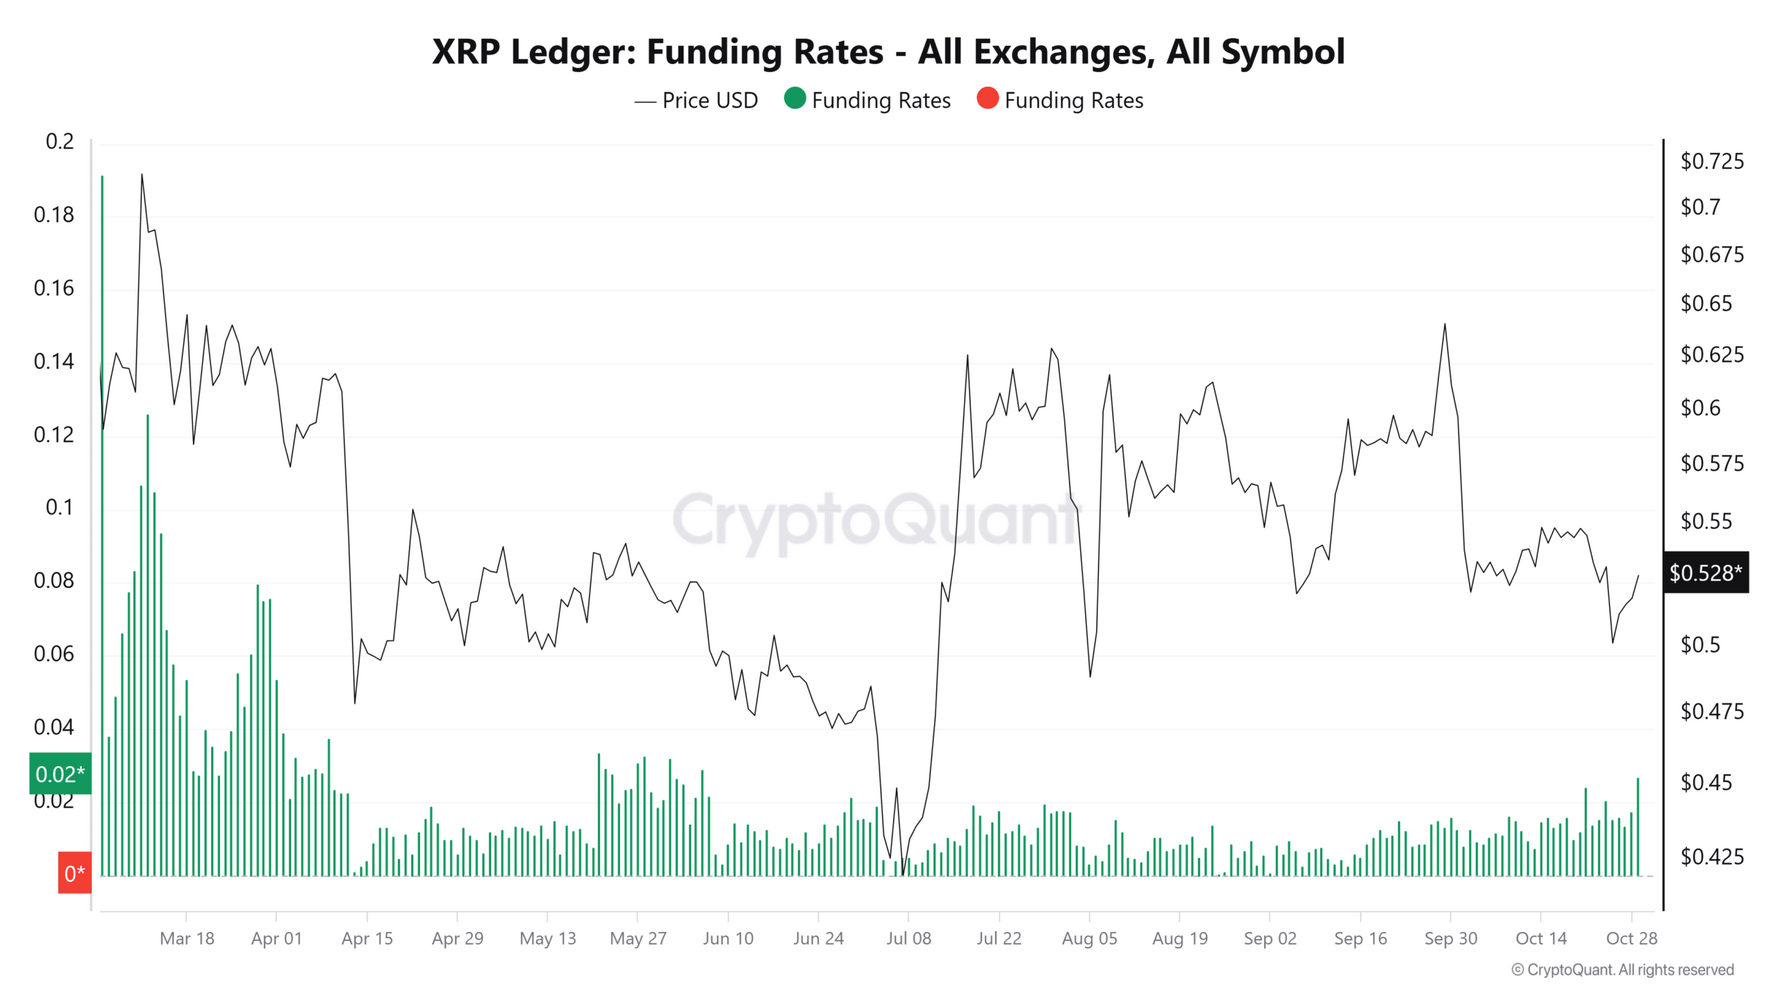Click the green 0.02* value tag
Screen dimensions: 1778x1000
pyautogui.click(x=60, y=774)
